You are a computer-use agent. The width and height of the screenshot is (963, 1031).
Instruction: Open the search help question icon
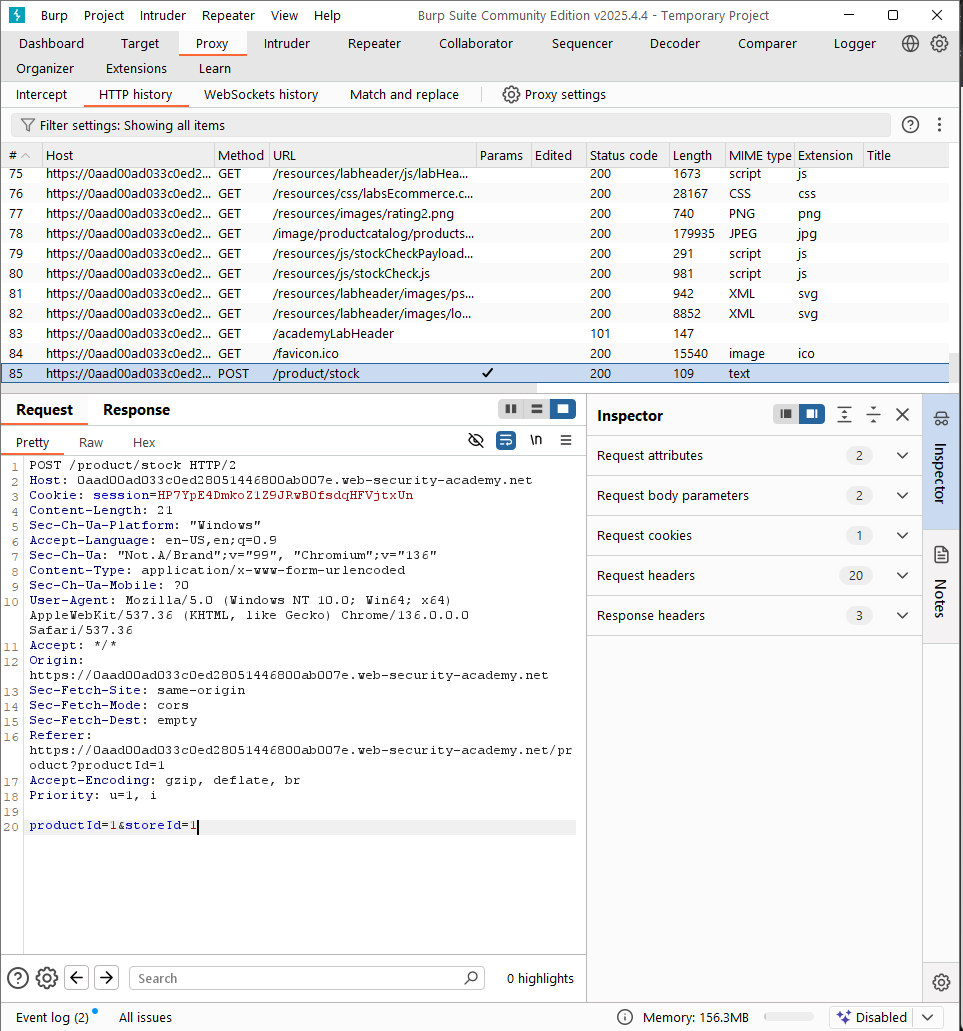(x=18, y=978)
